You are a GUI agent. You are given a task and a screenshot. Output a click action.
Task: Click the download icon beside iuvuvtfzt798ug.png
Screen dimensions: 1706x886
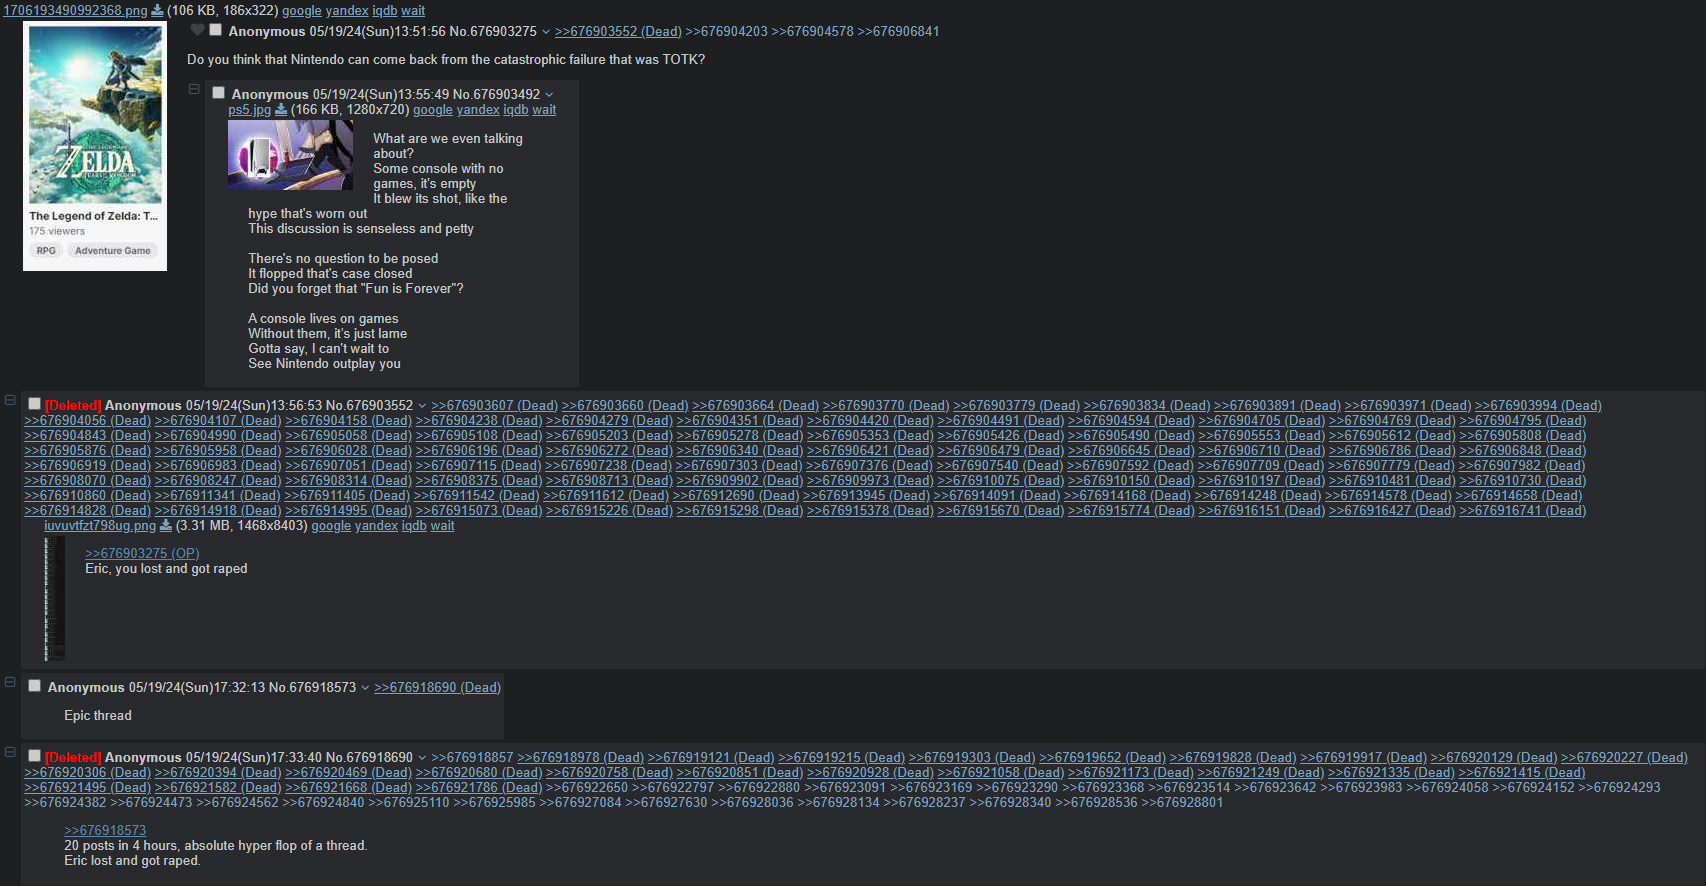point(166,526)
